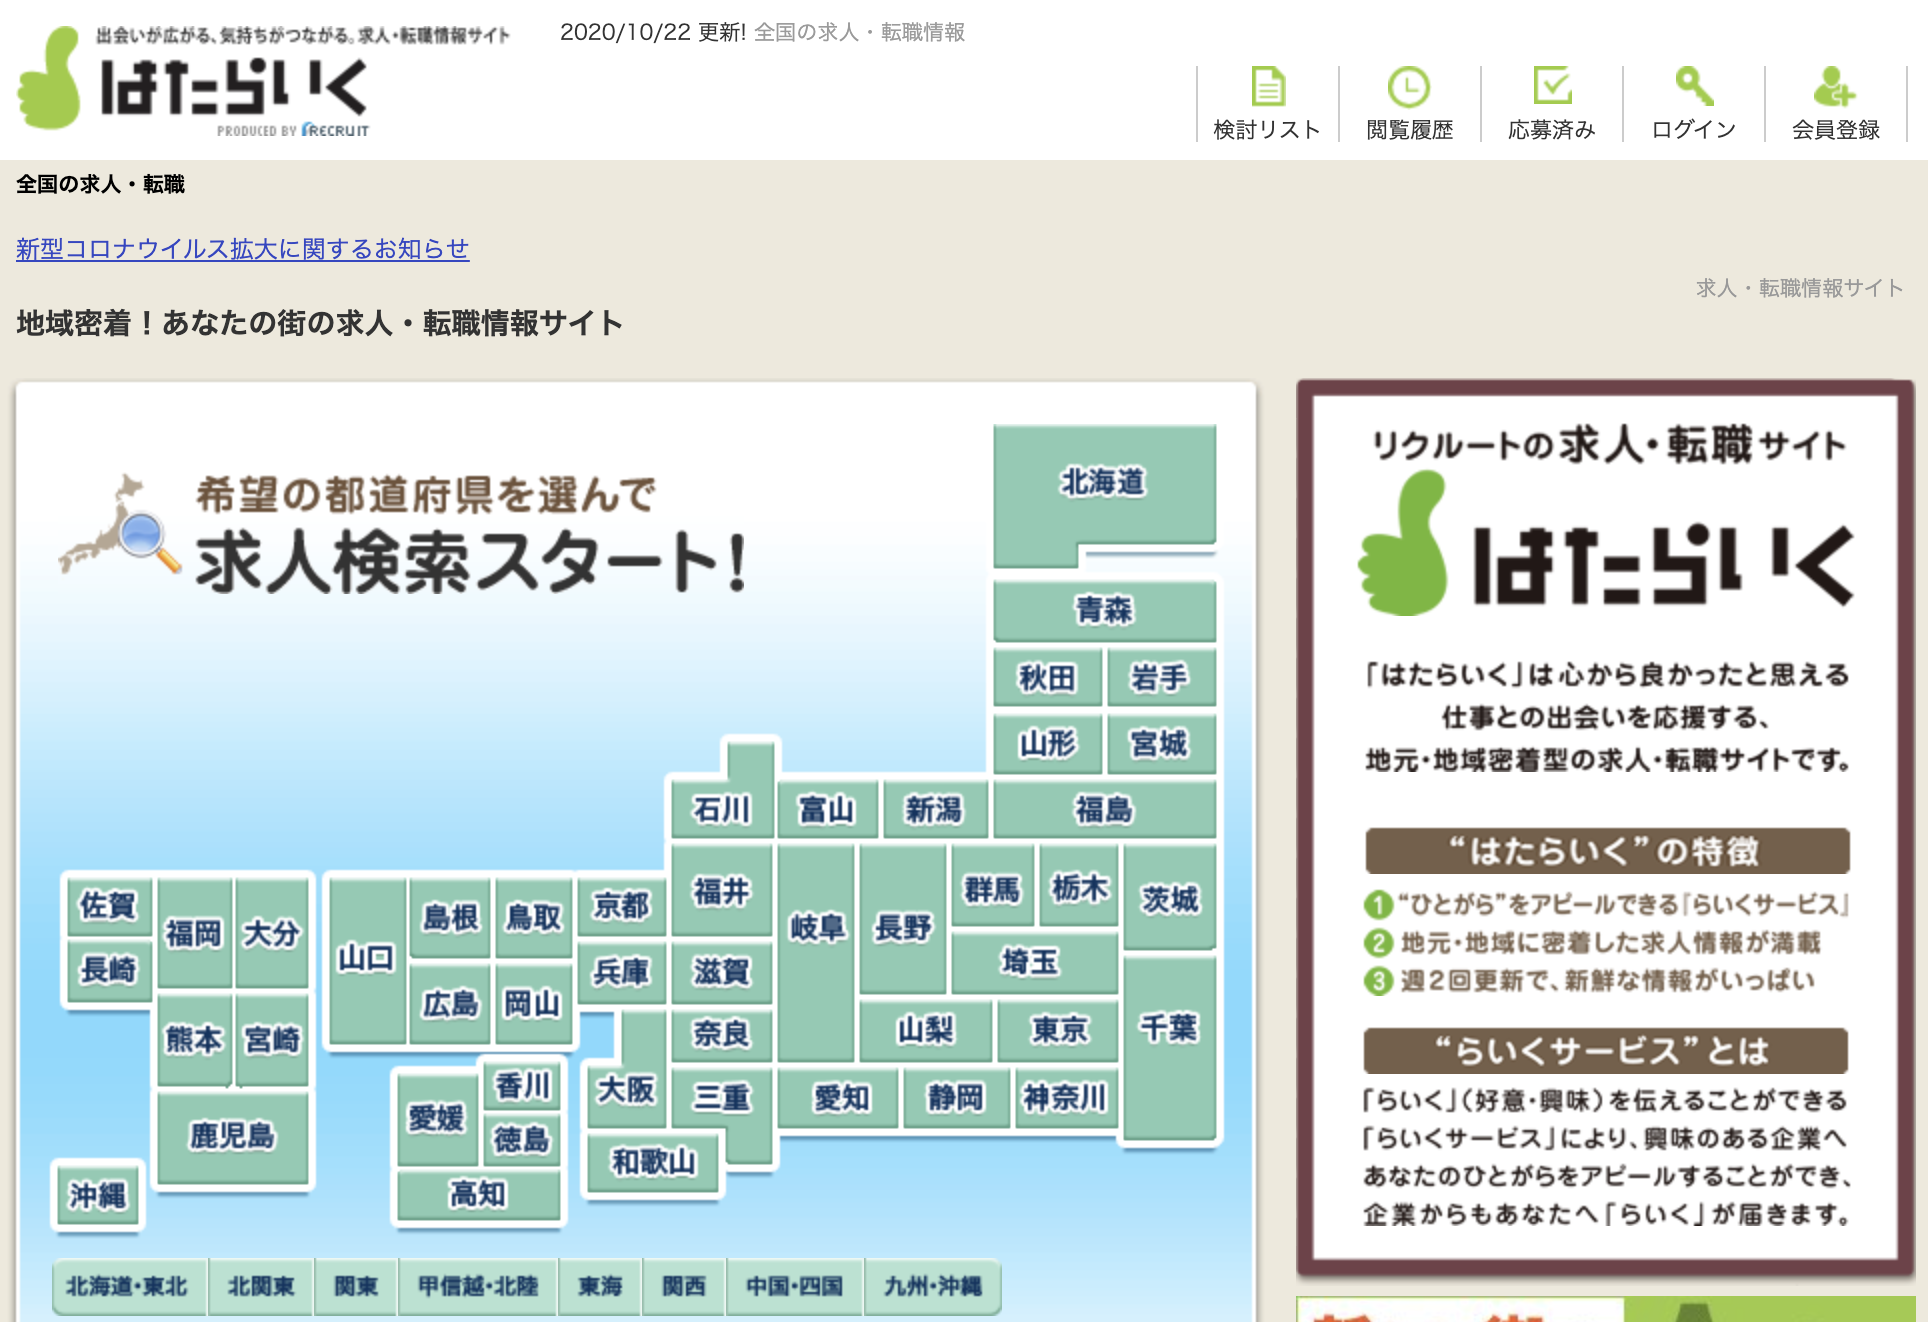
Task: Select 北海道 on the map
Action: [x=1104, y=483]
